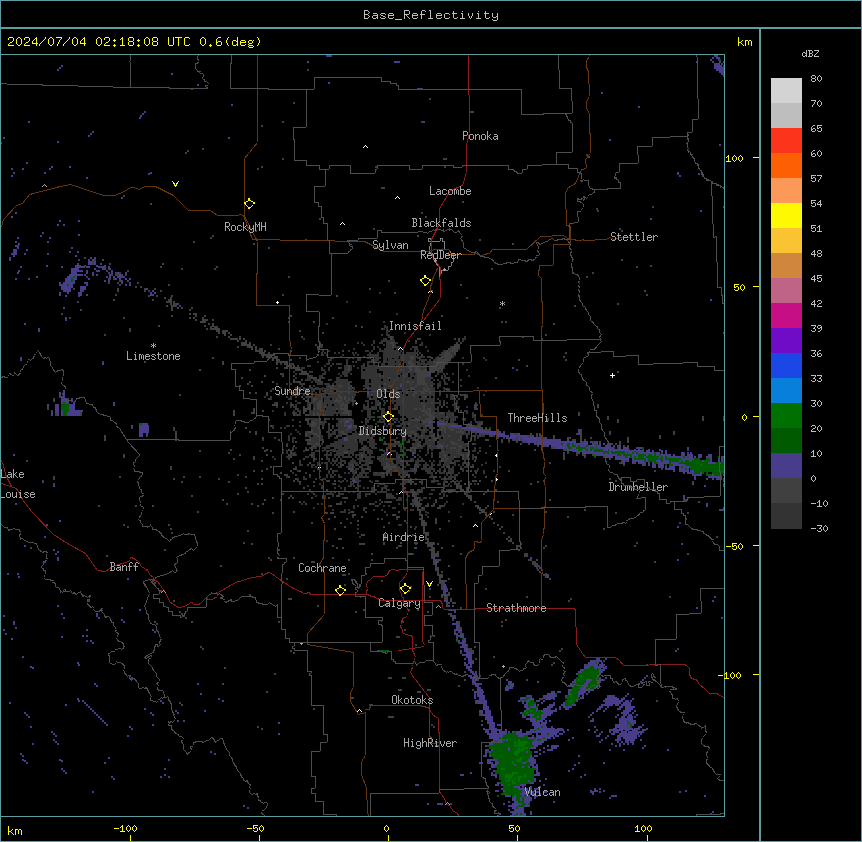
Task: Click the ThreeHills label
Action: pyautogui.click(x=537, y=418)
